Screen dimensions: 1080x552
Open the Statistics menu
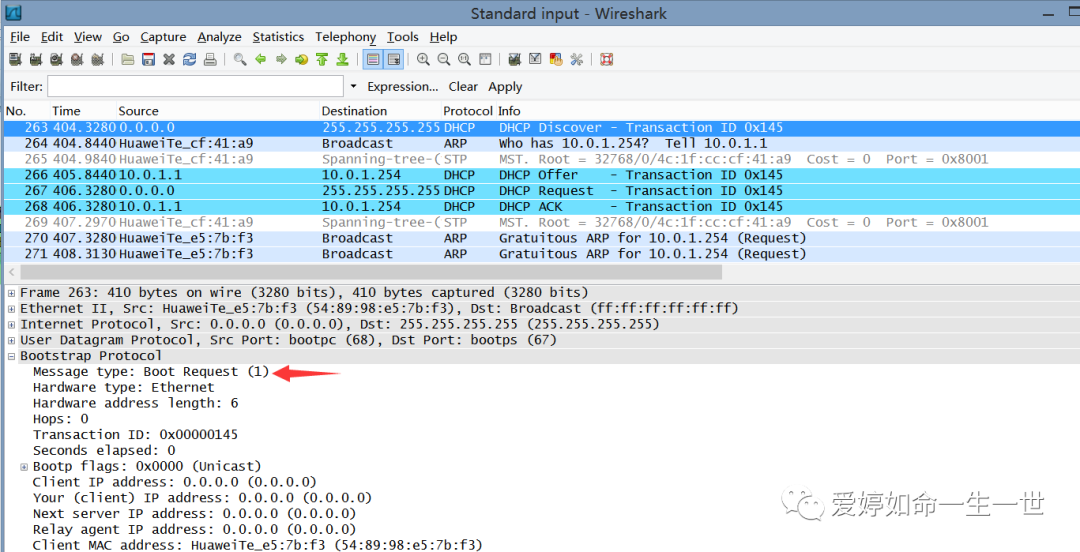pos(278,37)
